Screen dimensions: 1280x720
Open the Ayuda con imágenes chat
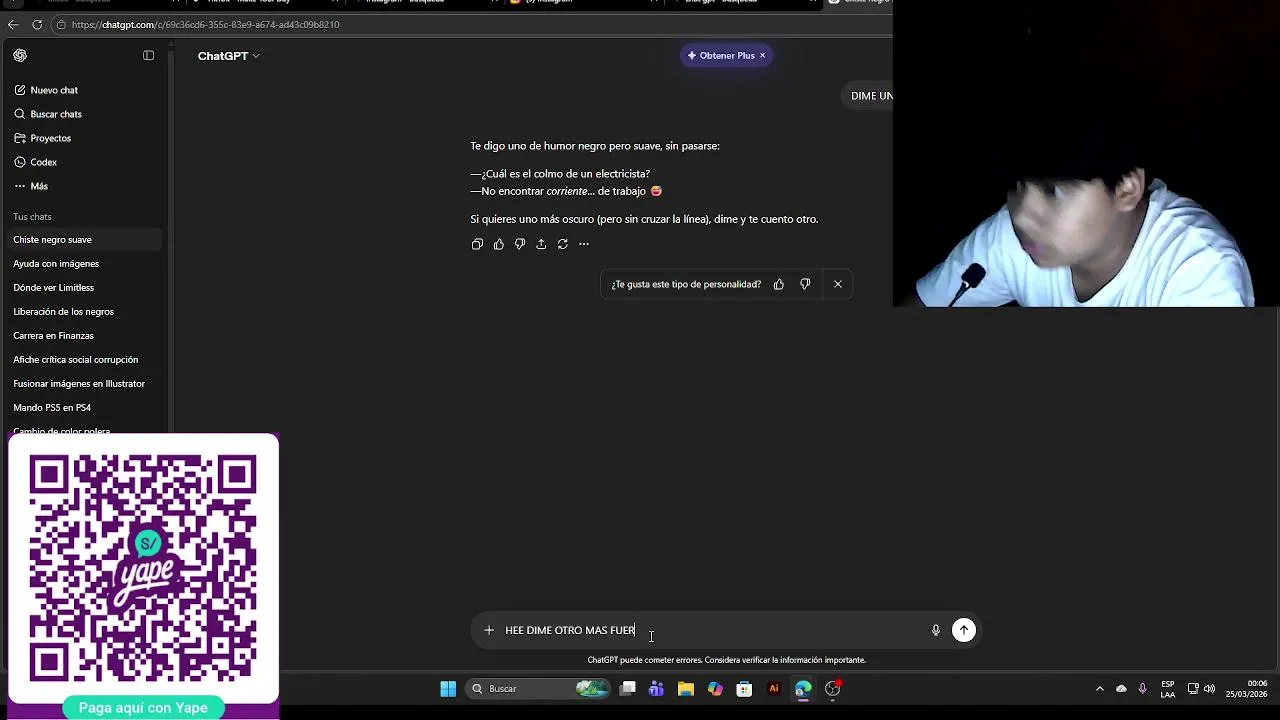tap(85, 264)
